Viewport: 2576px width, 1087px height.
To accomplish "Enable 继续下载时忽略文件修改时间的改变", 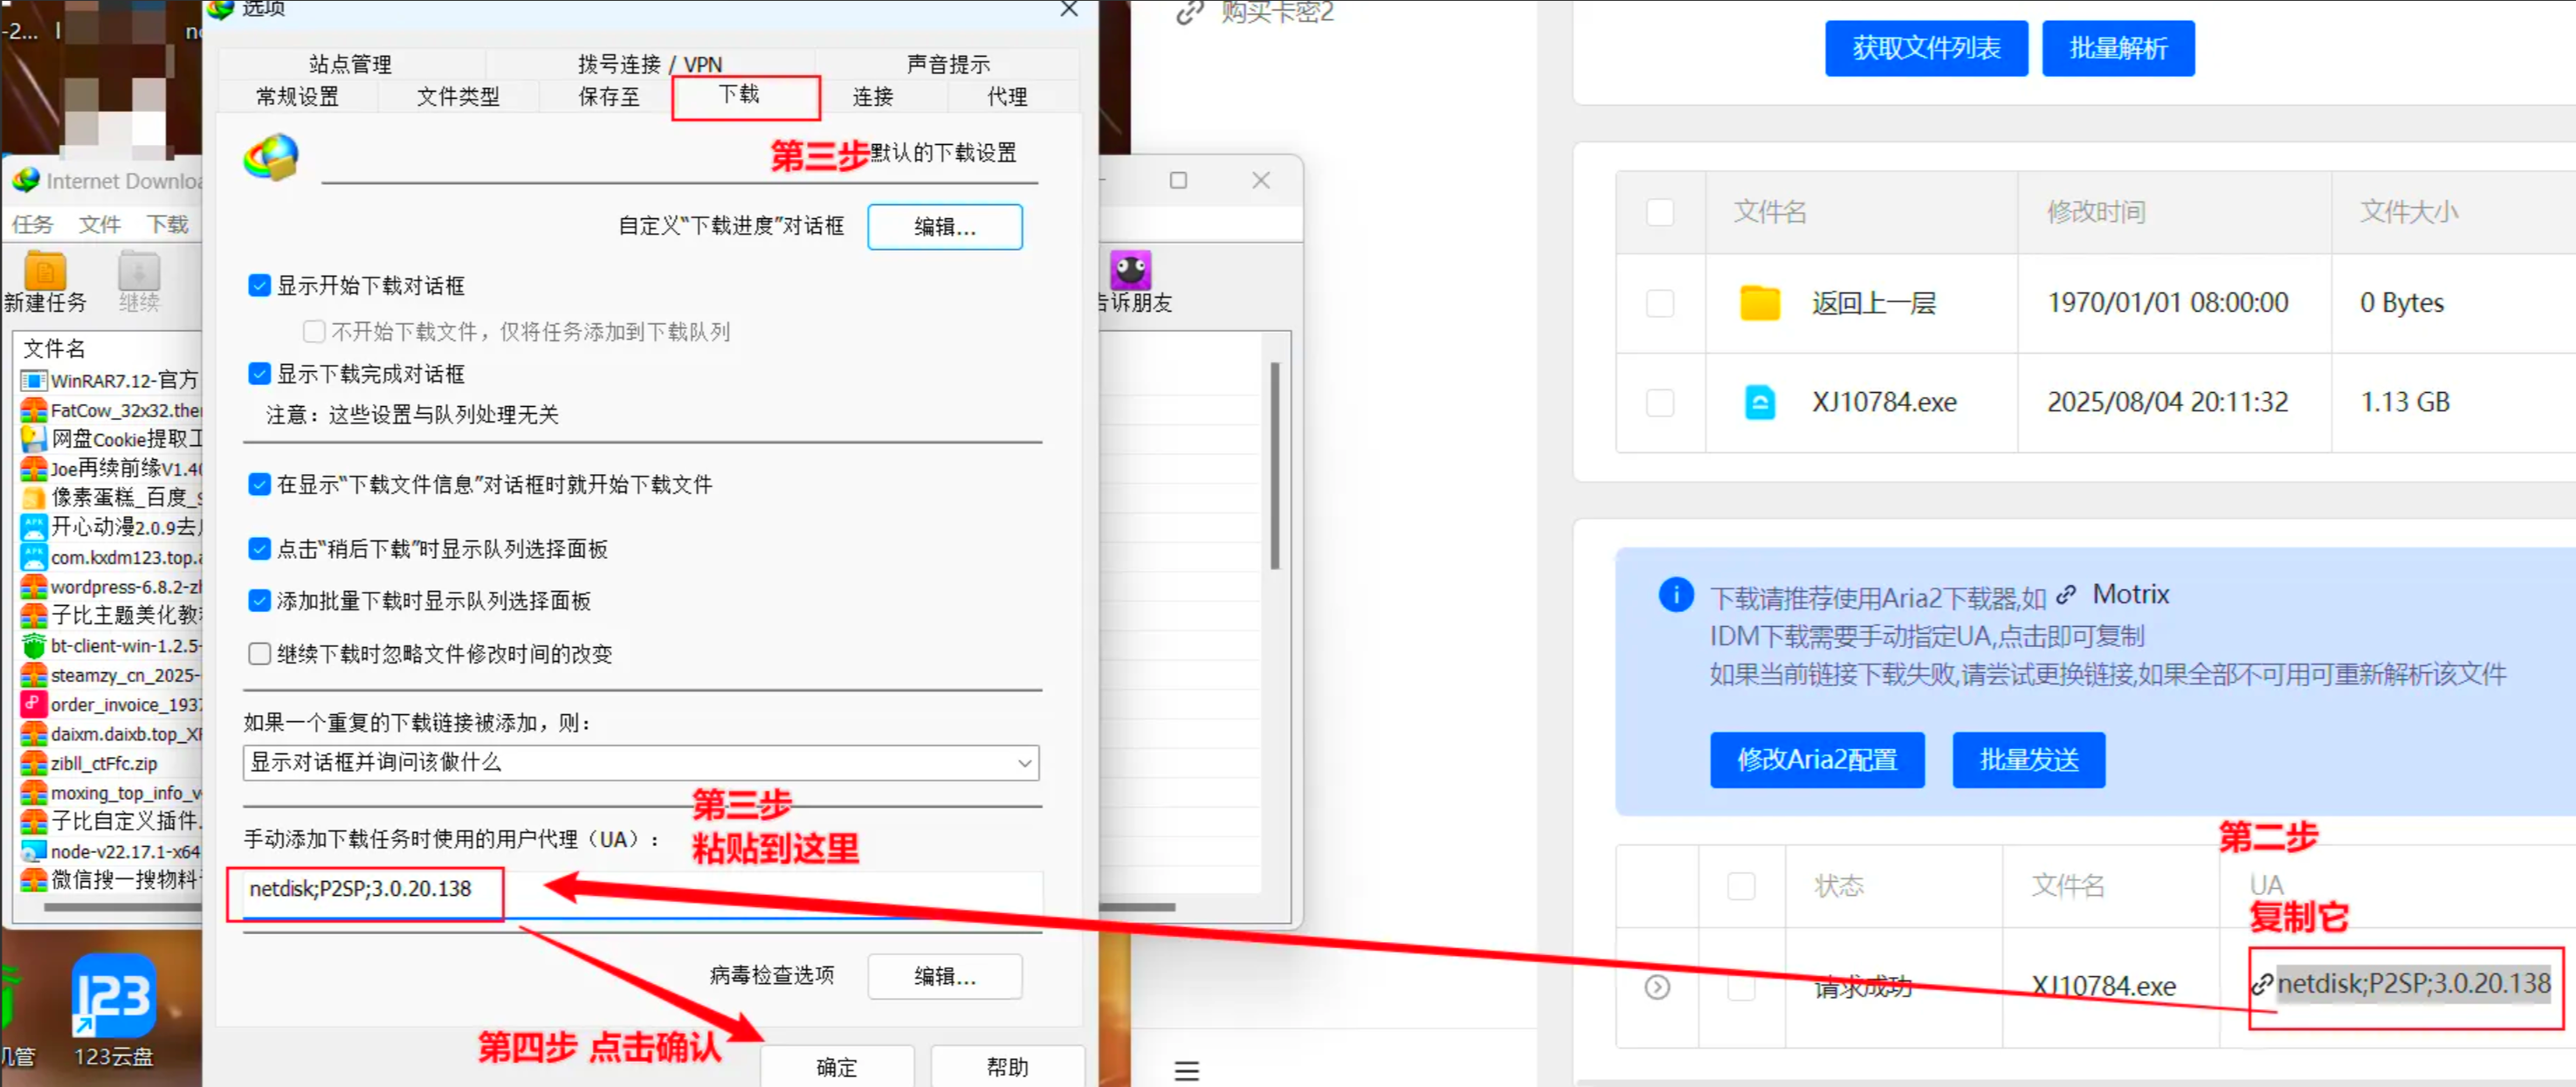I will tap(259, 653).
